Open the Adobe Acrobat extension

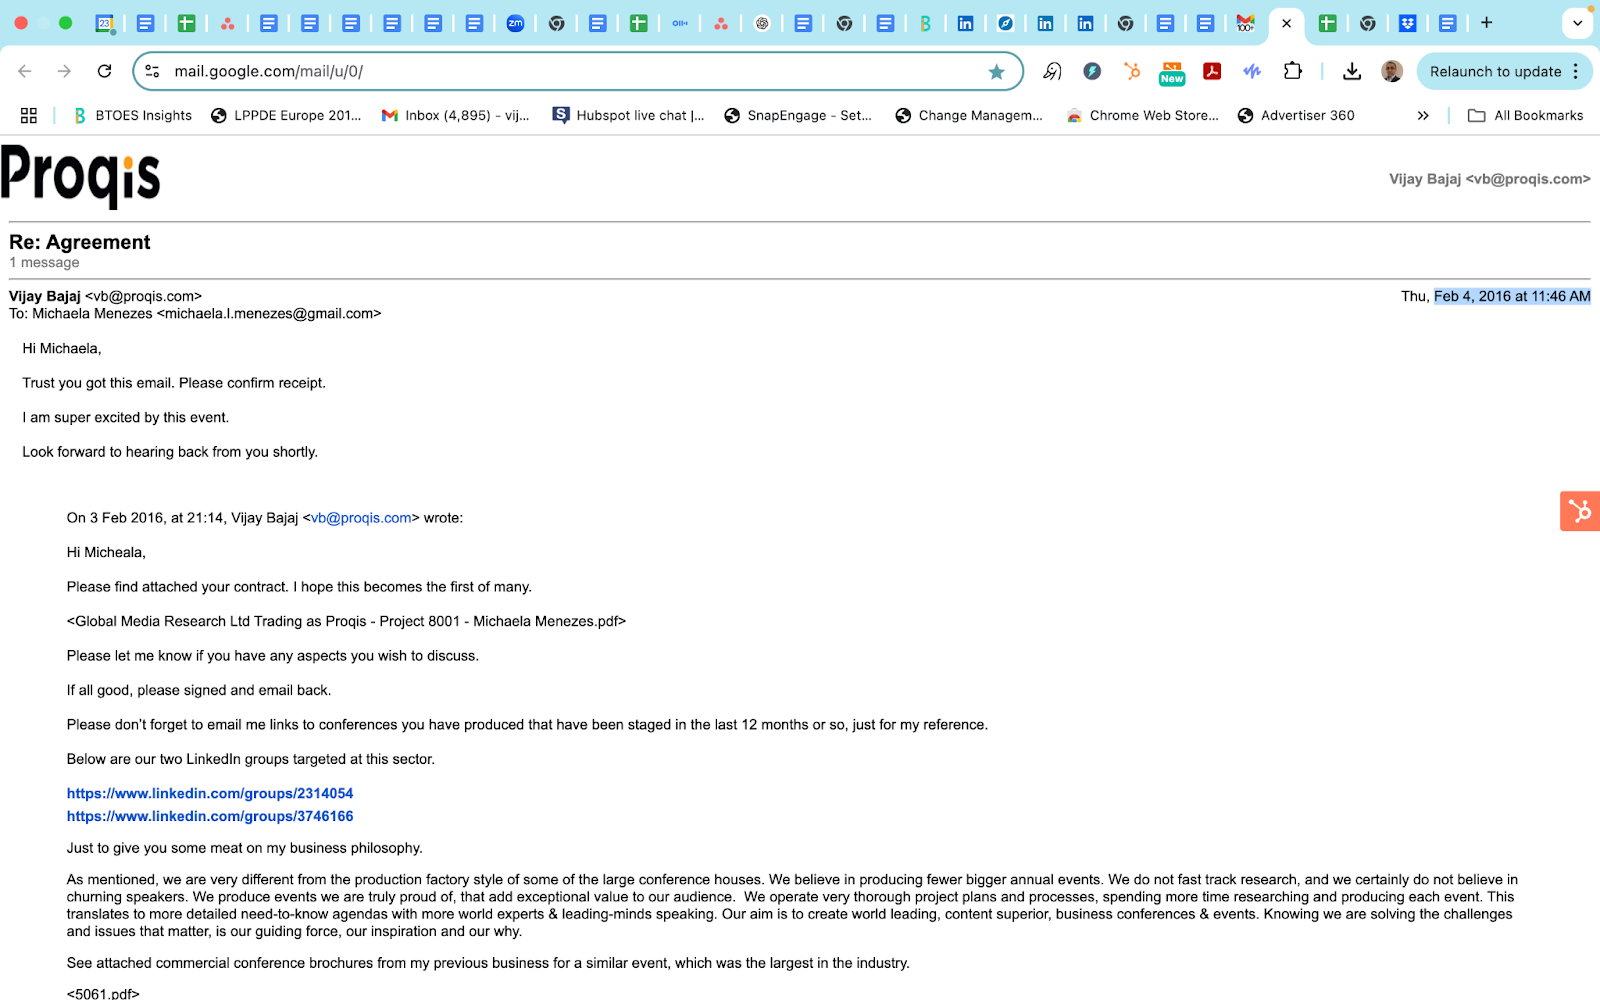[x=1212, y=71]
